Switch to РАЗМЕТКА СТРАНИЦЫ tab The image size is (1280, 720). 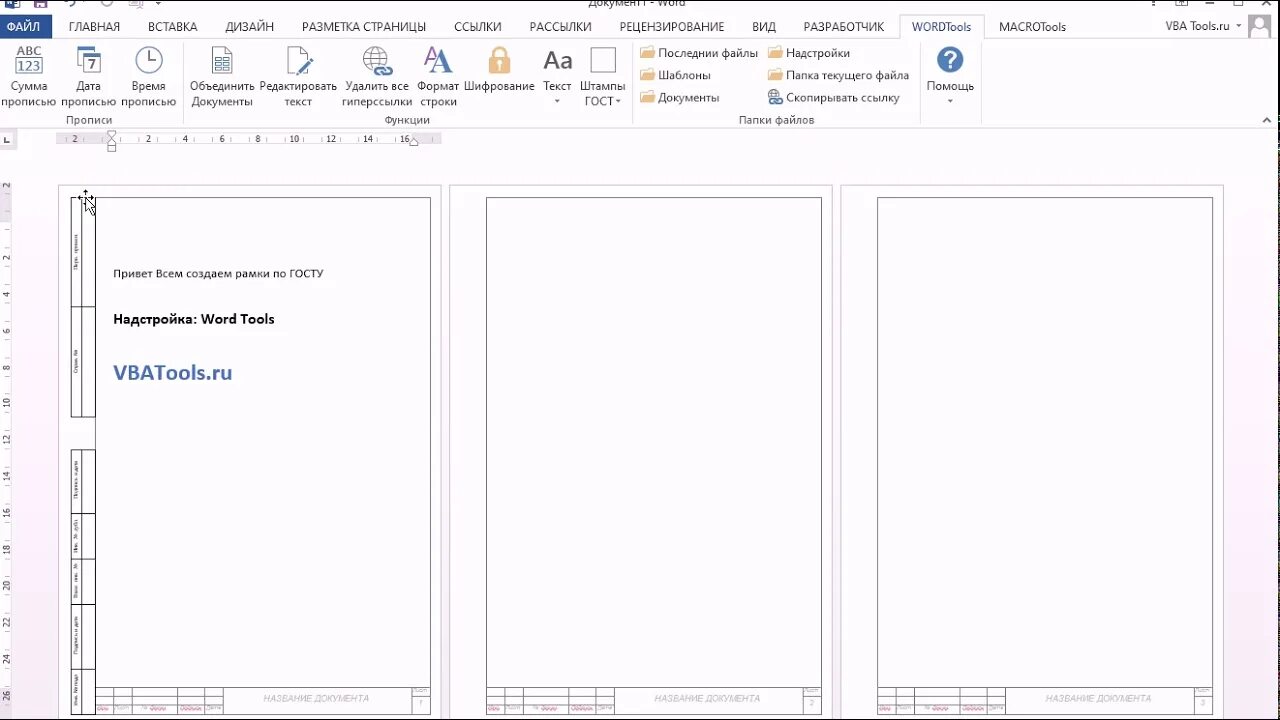coord(364,27)
